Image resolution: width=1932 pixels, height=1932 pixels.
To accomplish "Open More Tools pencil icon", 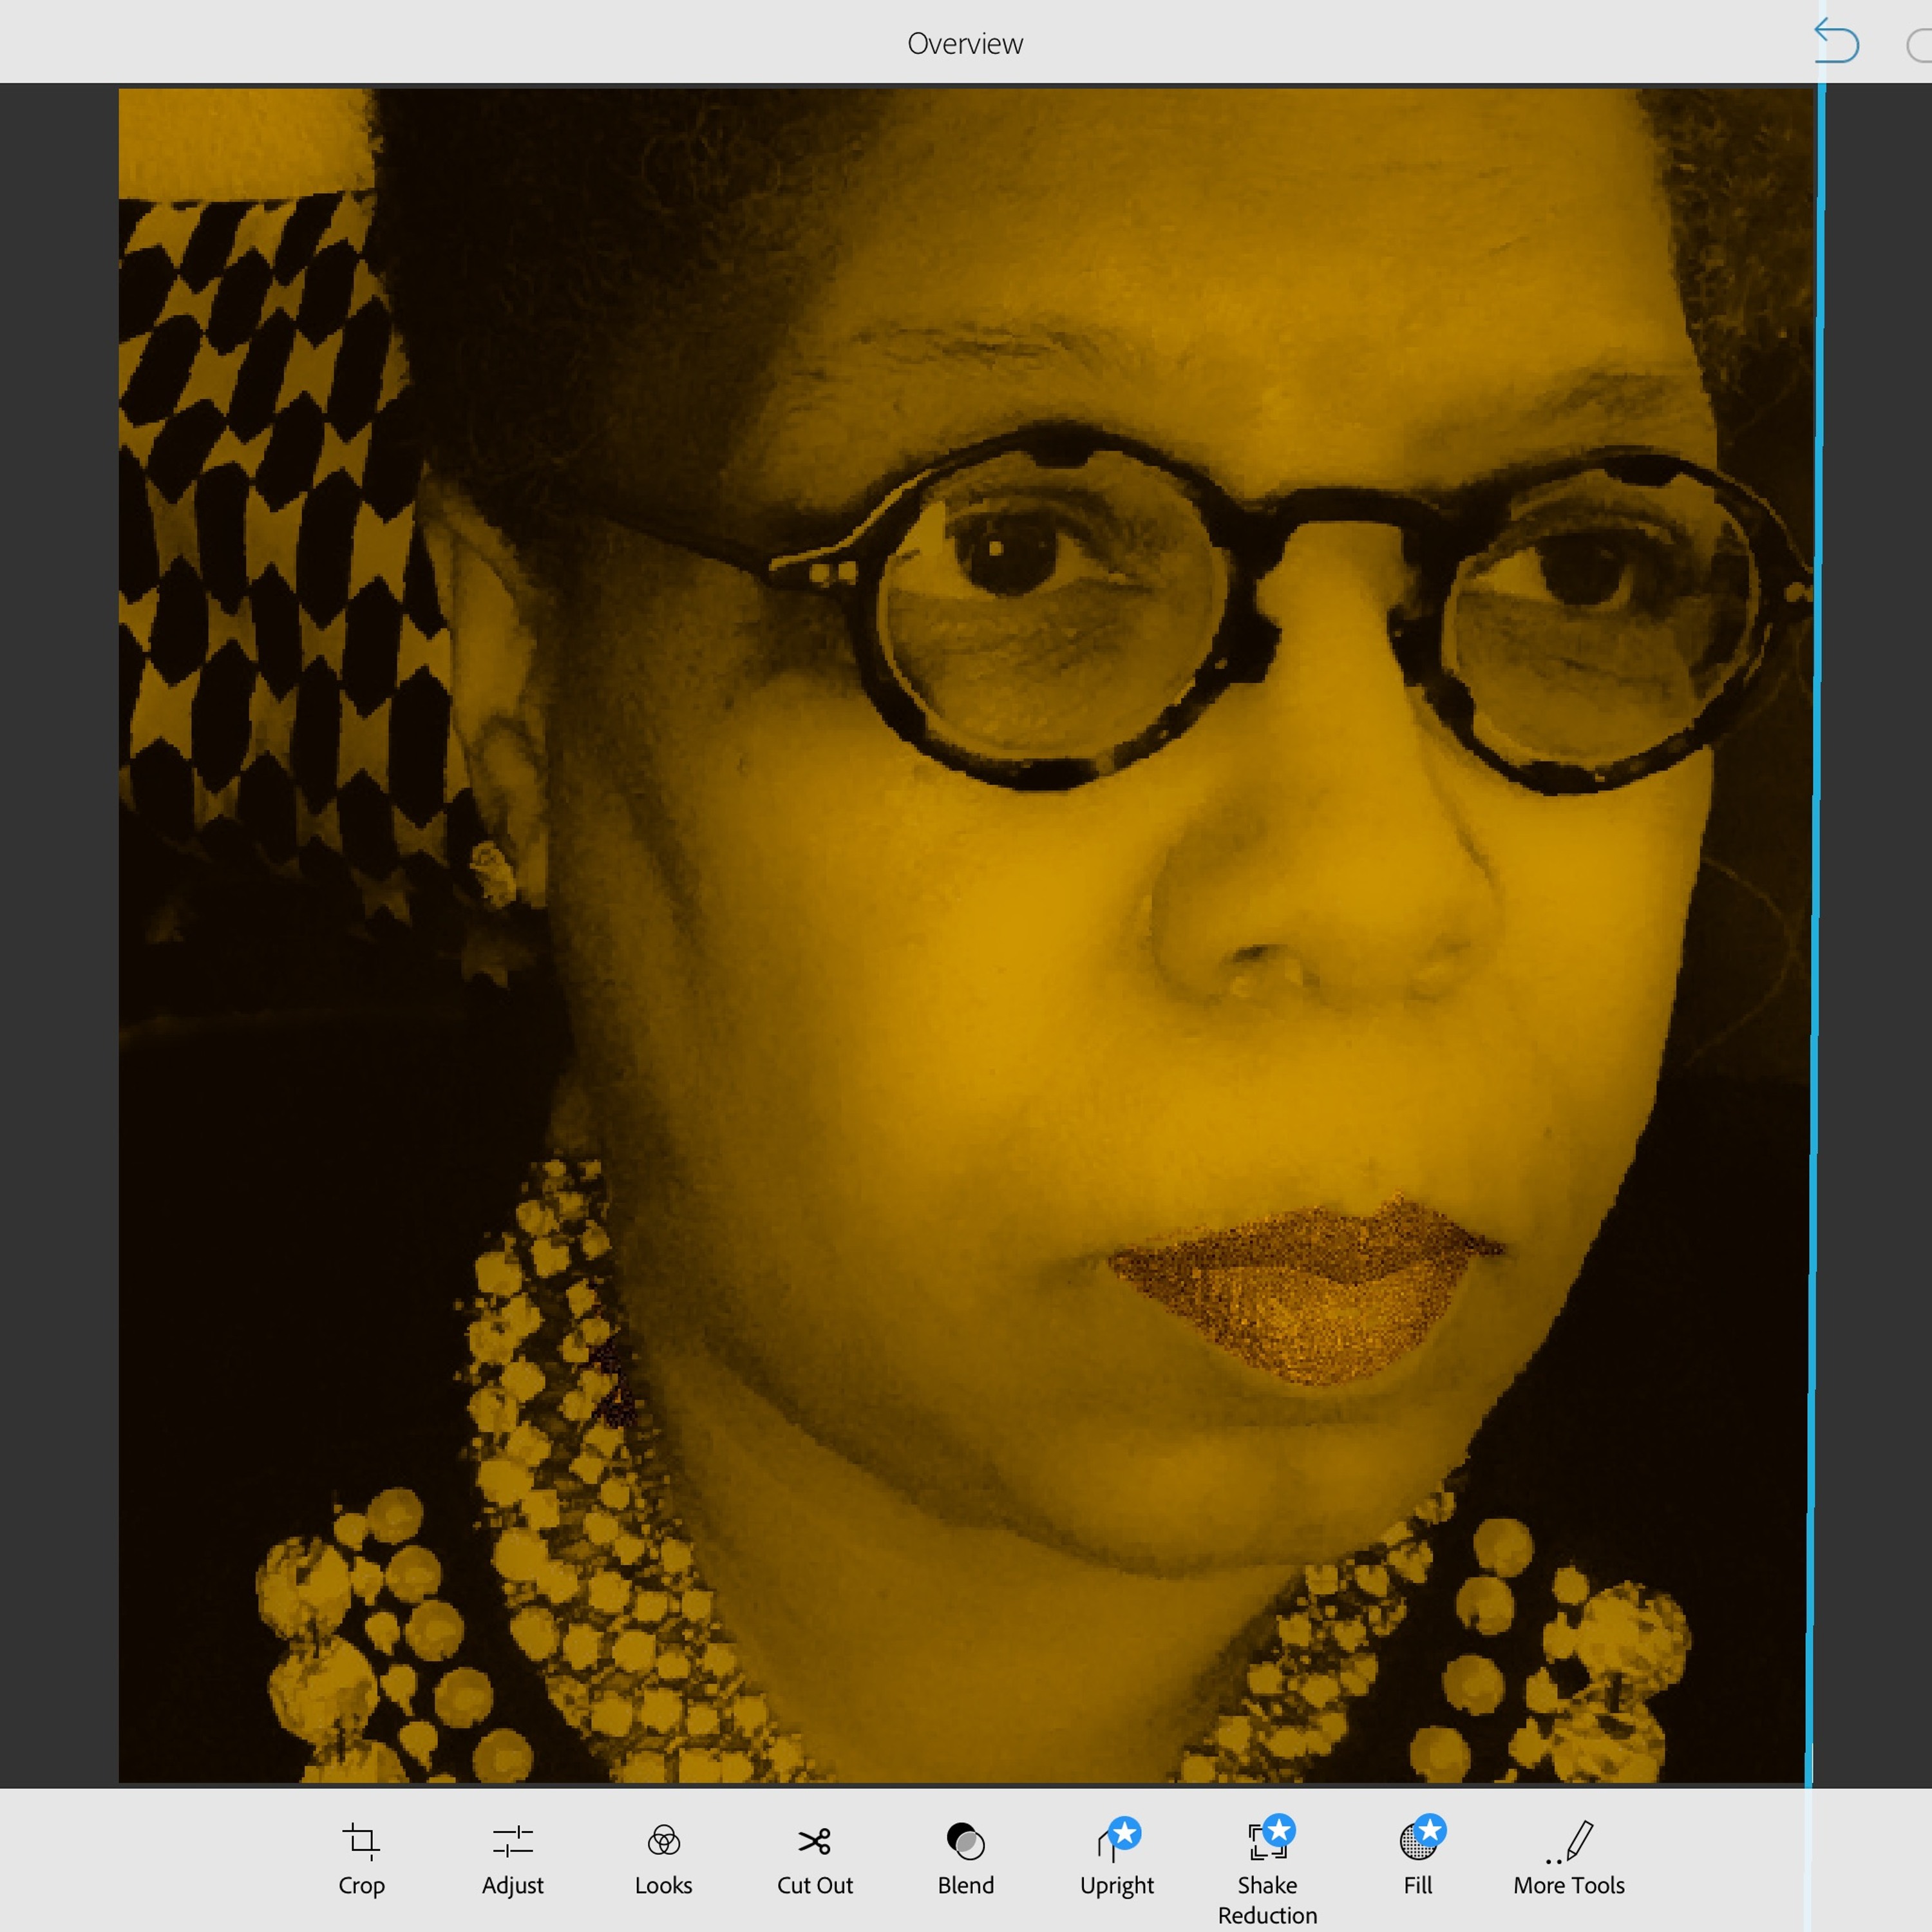I will coord(1568,1860).
